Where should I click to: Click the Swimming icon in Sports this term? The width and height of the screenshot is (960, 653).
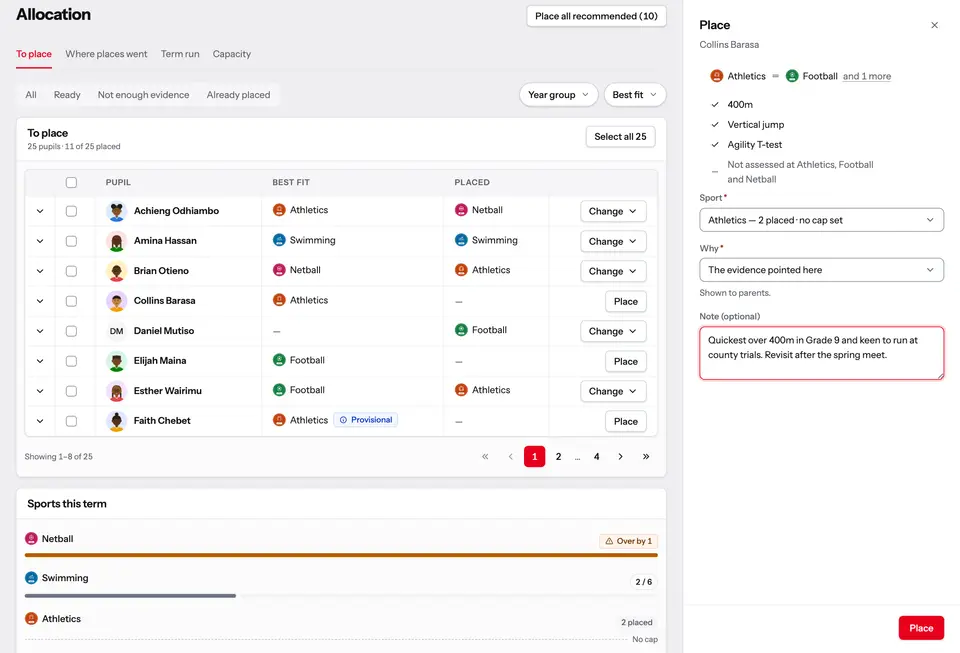31,578
